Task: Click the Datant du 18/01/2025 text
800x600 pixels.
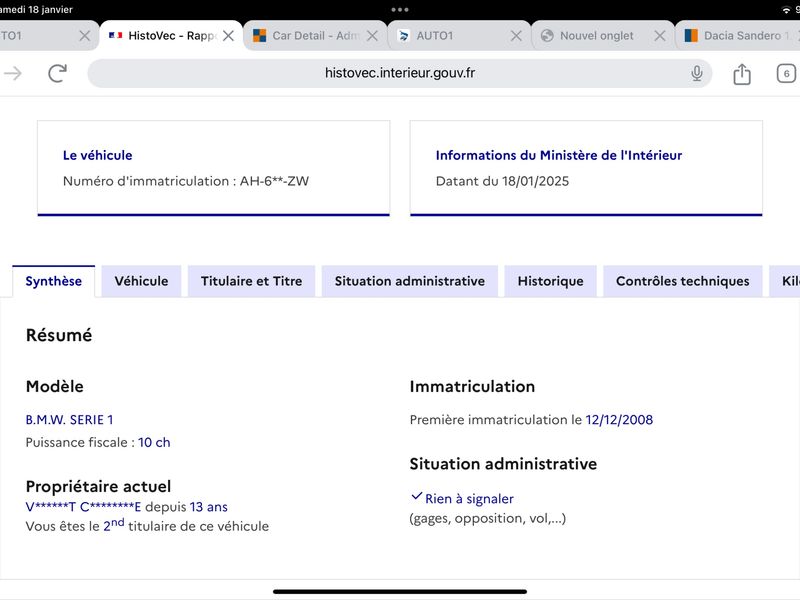Action: pyautogui.click(x=502, y=181)
